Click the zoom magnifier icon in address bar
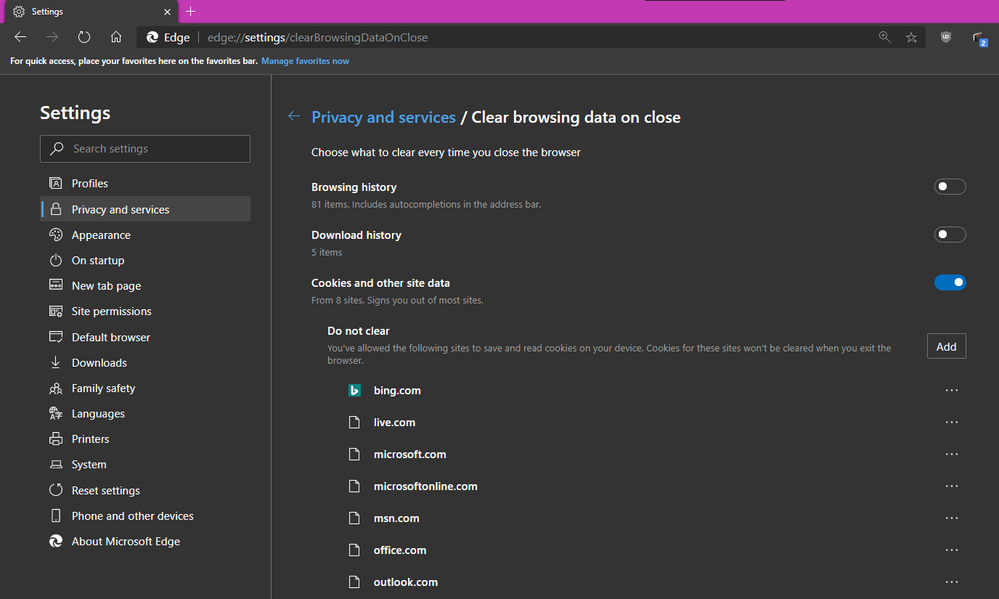This screenshot has height=599, width=999. coord(884,37)
